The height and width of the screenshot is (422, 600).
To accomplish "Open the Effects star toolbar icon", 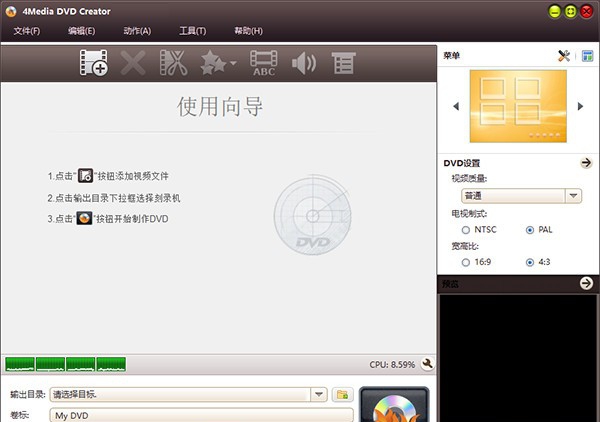I will [214, 63].
